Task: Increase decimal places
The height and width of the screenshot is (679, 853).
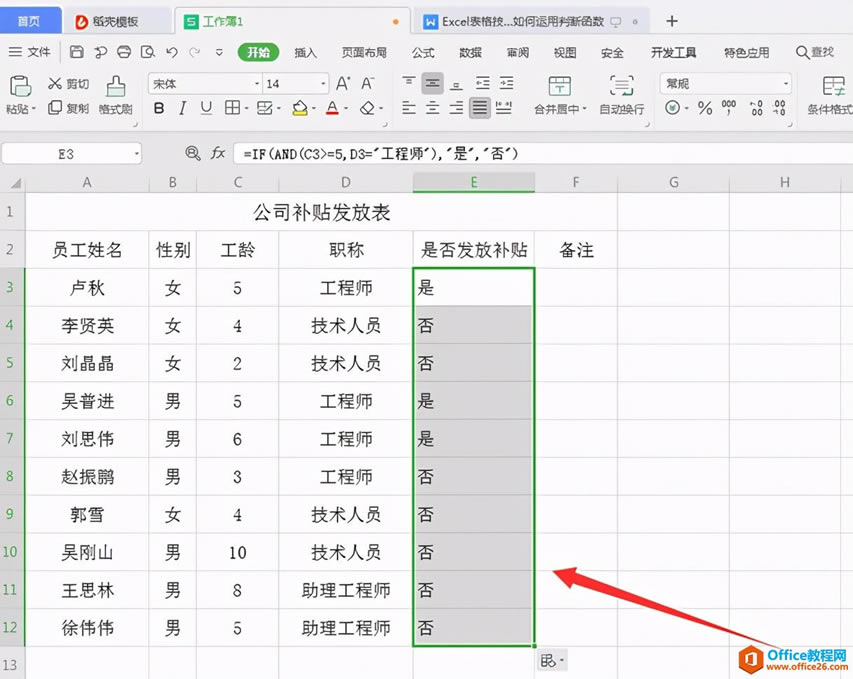Action: pos(756,108)
